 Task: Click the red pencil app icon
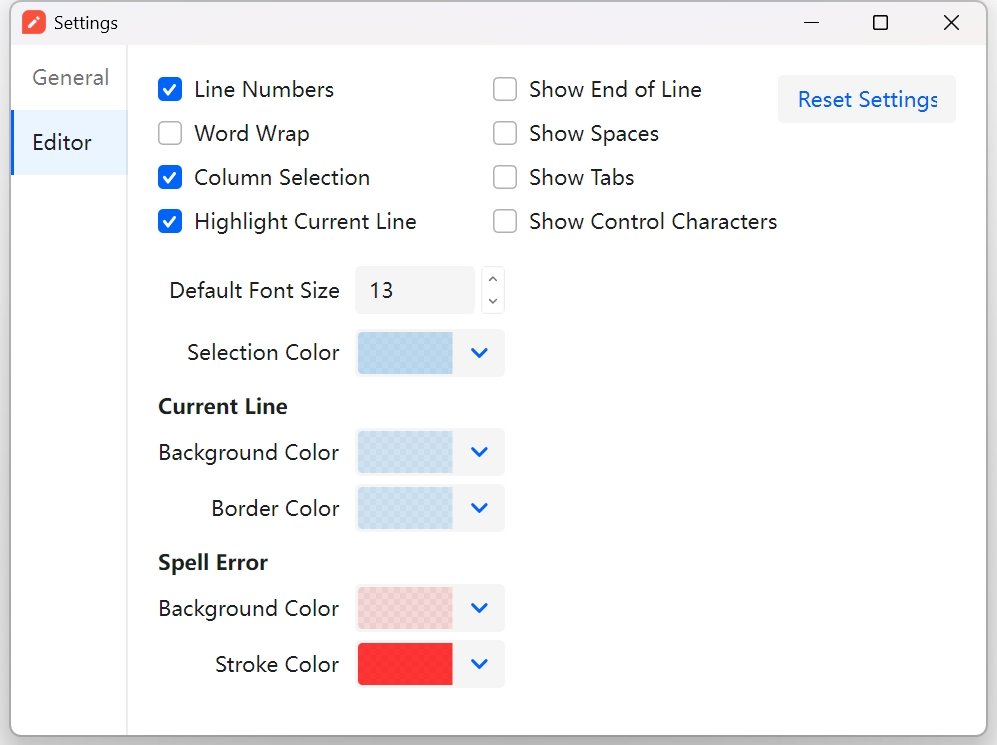click(34, 23)
